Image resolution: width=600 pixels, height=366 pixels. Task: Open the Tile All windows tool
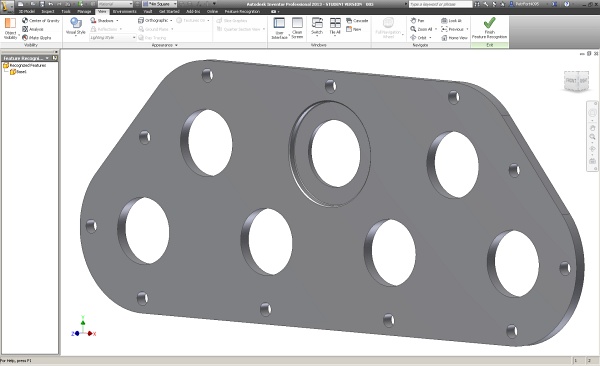pos(335,26)
